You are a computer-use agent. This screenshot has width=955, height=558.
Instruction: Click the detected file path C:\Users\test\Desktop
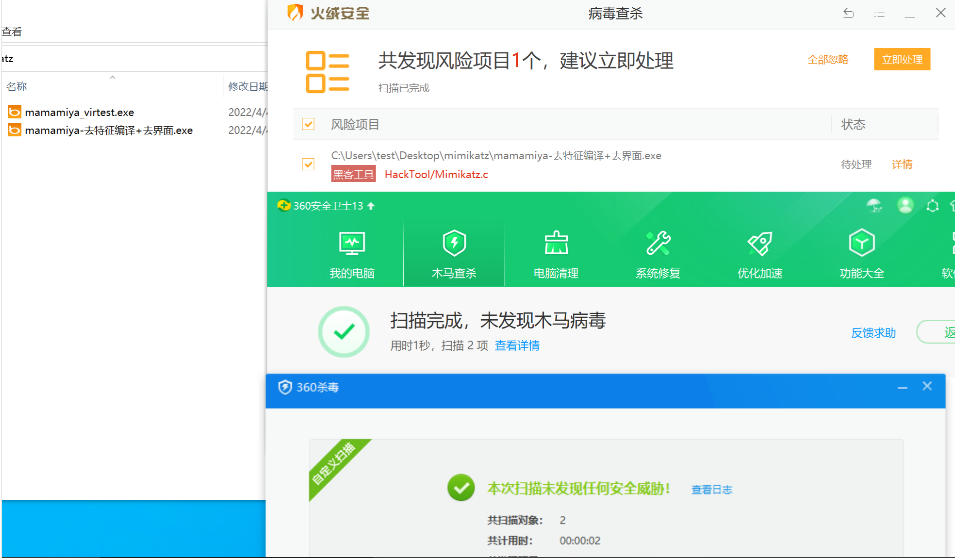click(496, 155)
